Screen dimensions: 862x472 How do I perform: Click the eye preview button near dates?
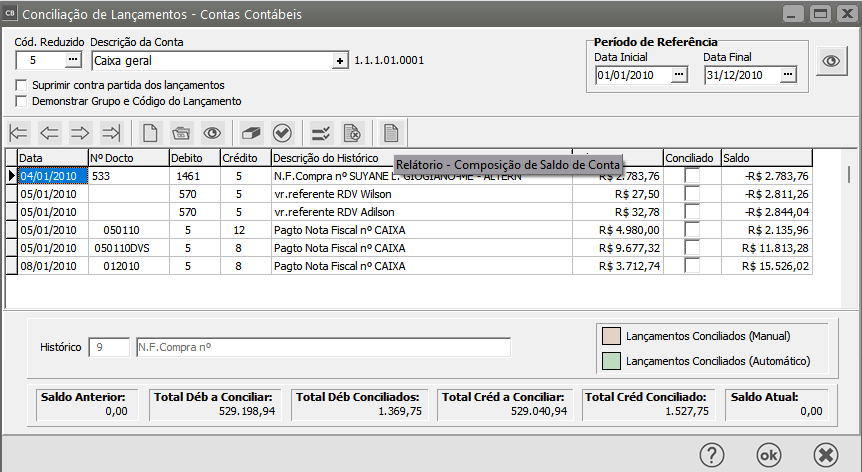point(830,61)
